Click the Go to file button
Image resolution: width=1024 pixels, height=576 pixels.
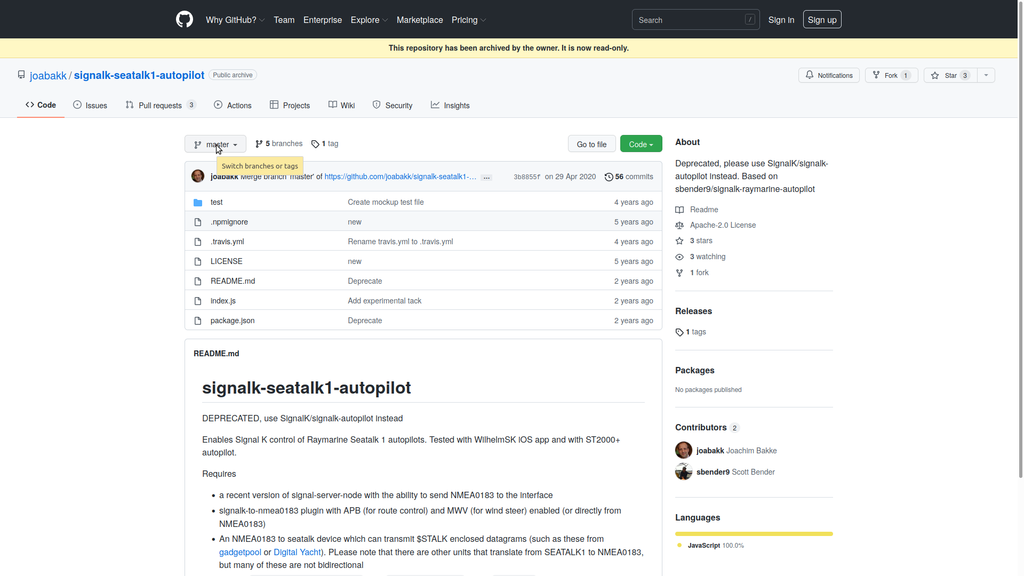(592, 144)
